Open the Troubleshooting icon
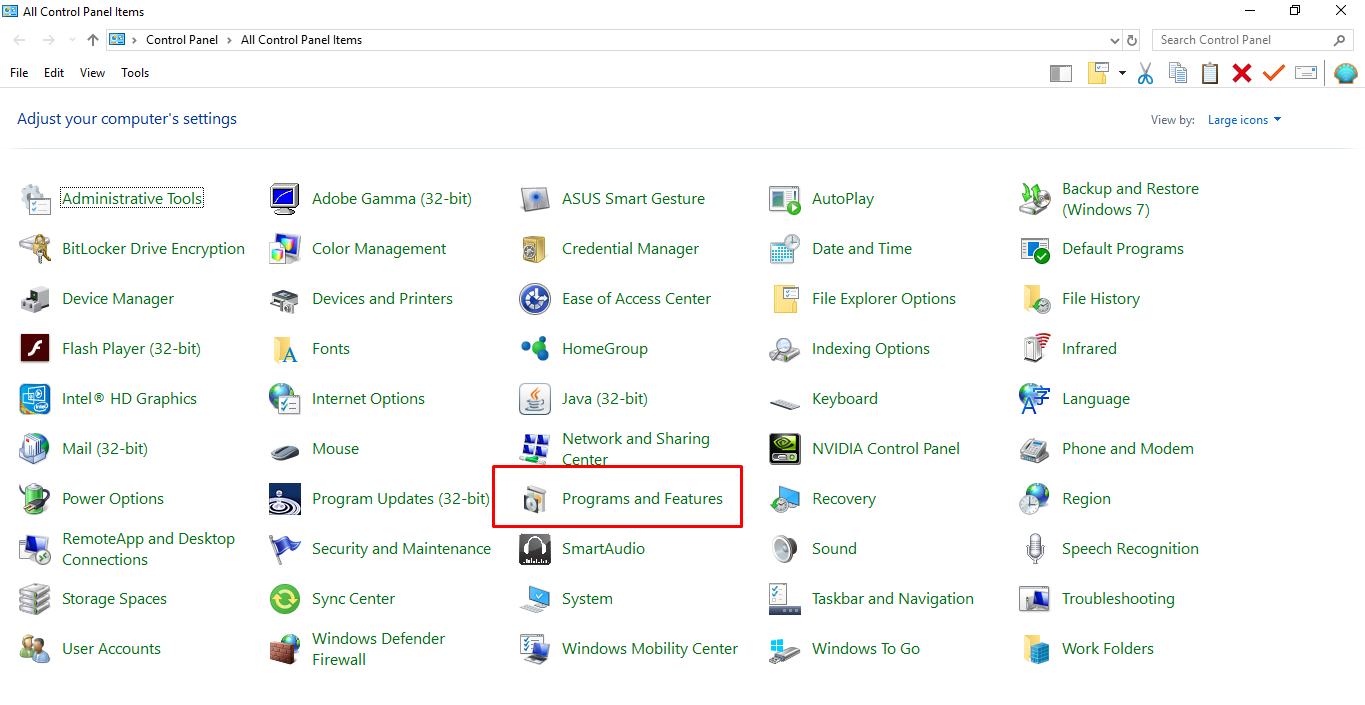Viewport: 1365px width, 705px height. tap(1035, 599)
